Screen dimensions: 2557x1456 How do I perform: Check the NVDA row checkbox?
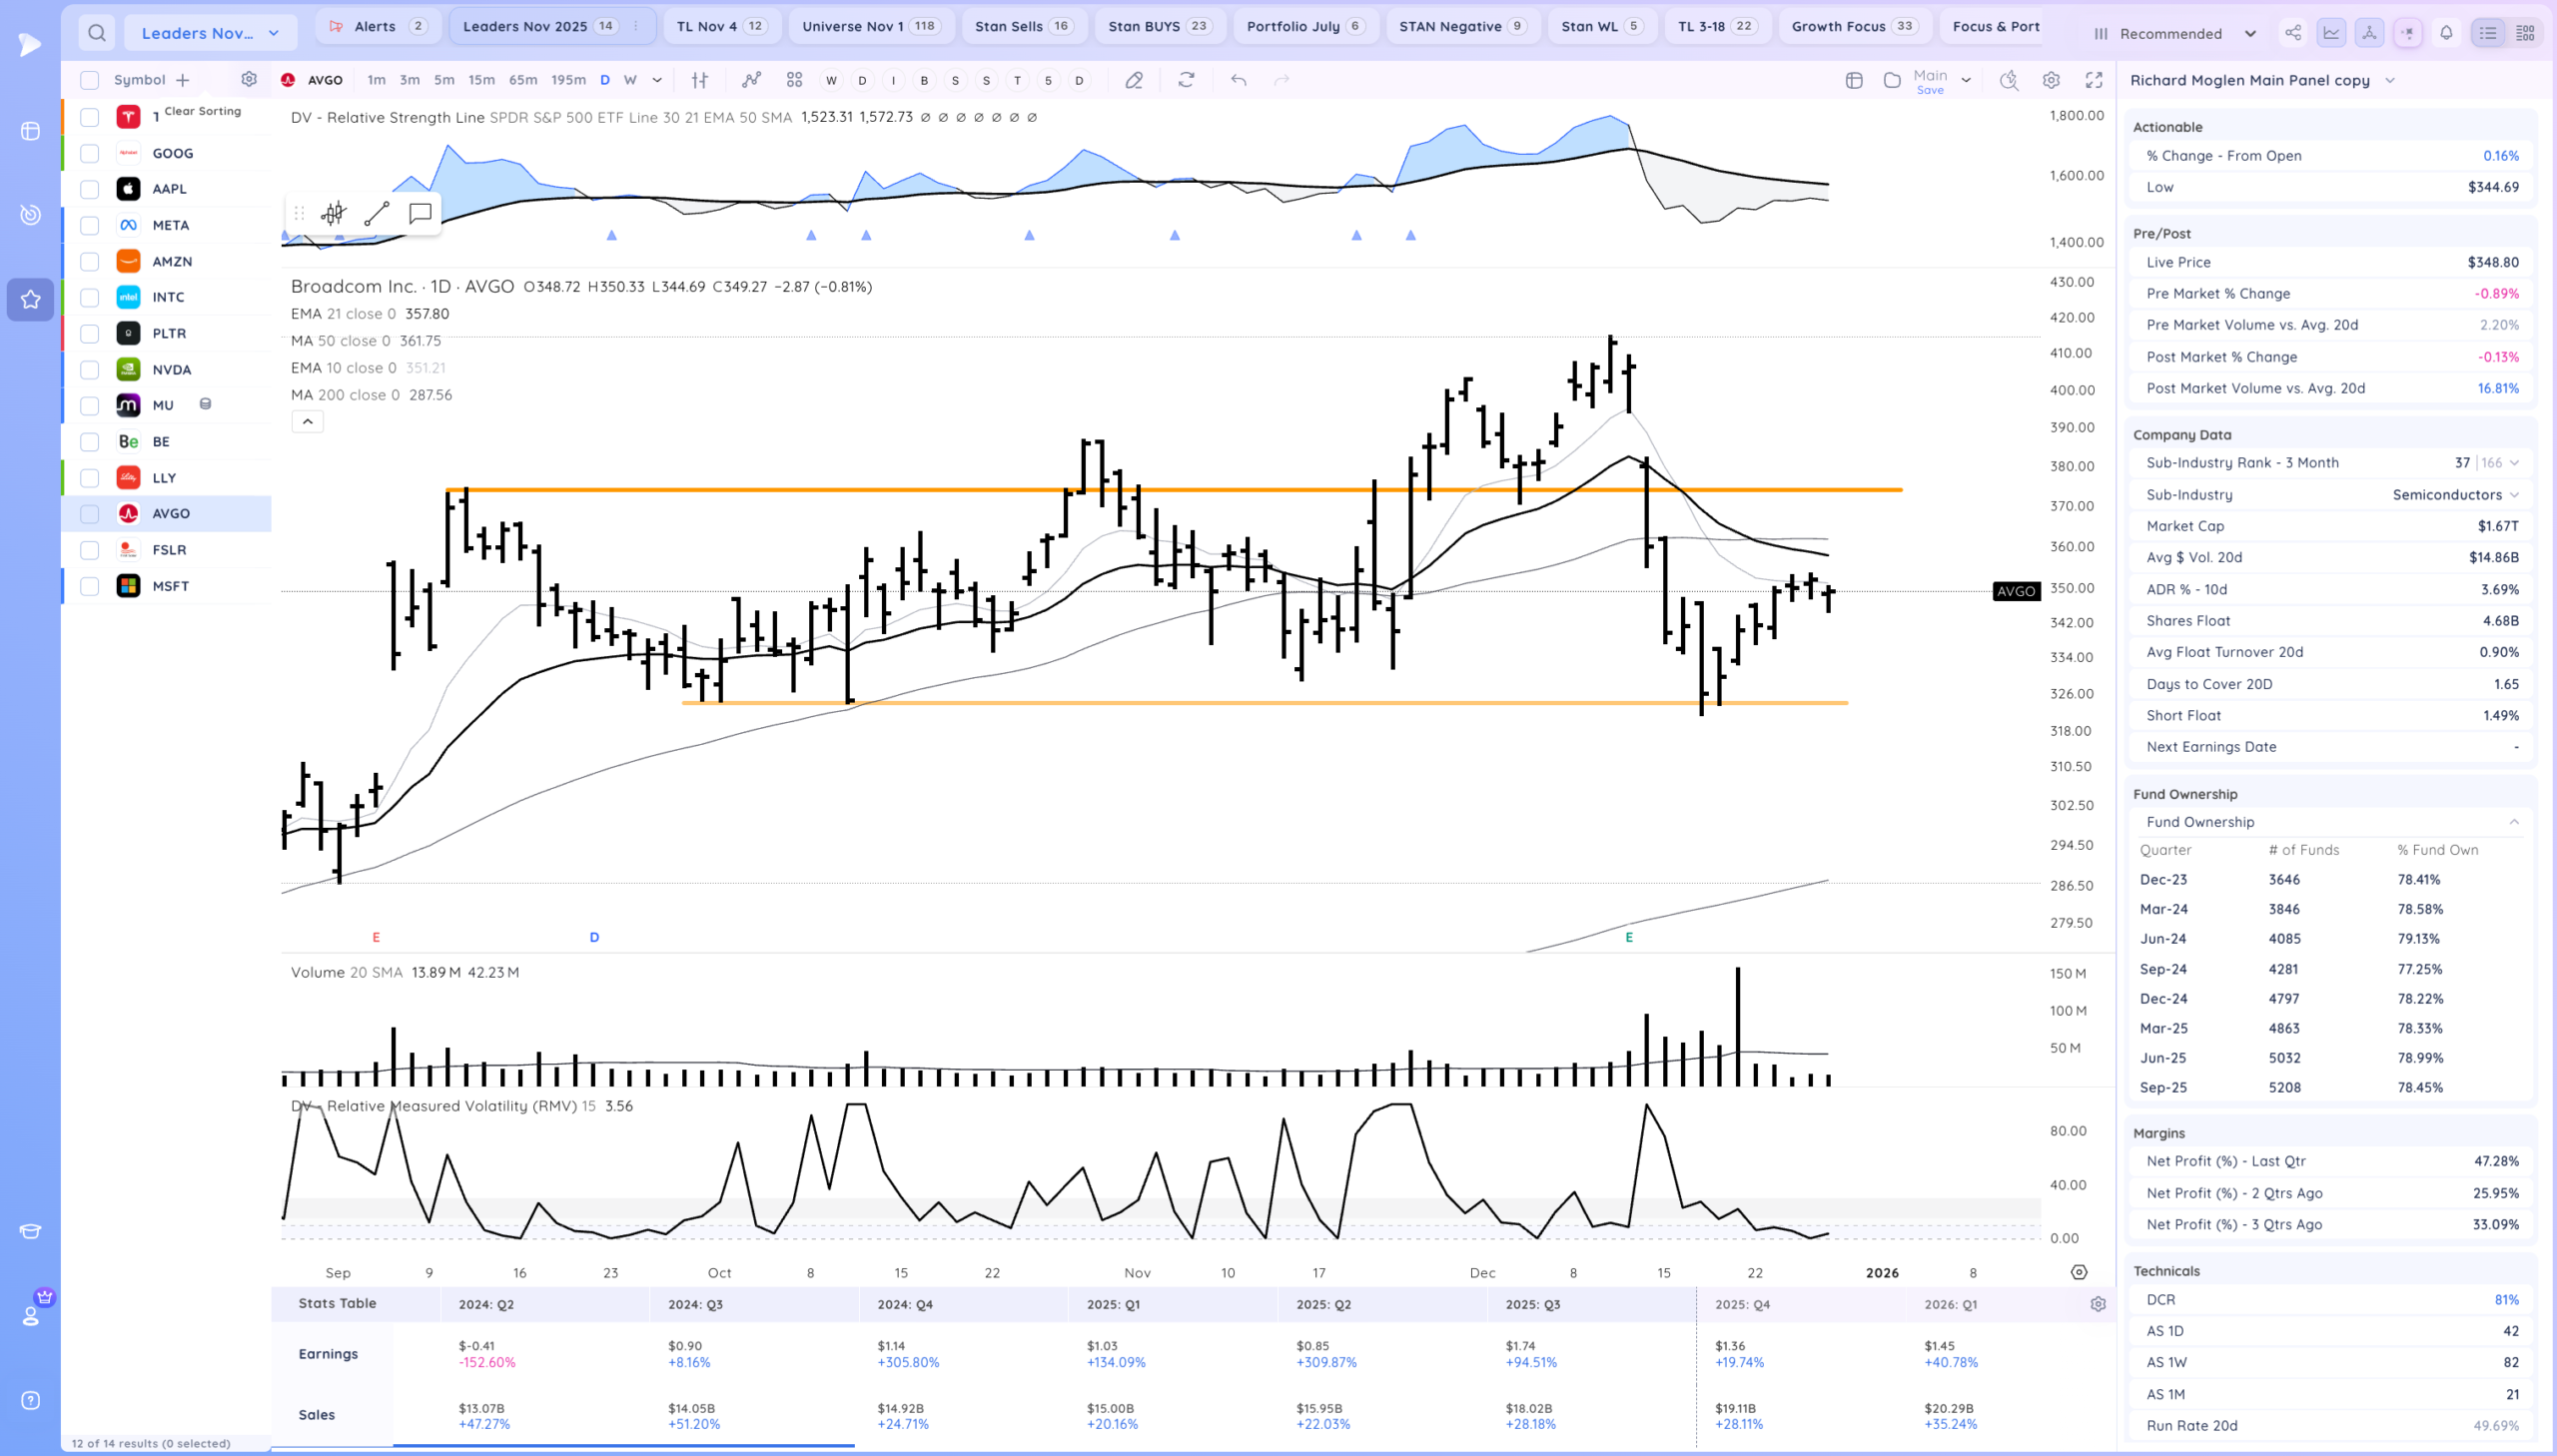click(90, 370)
